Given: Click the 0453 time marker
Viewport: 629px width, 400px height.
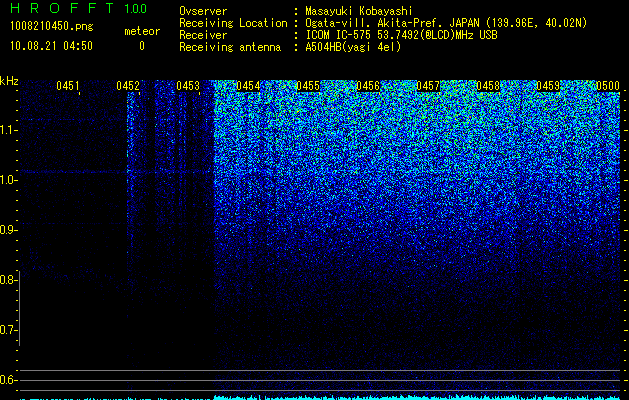Looking at the screenshot, I should click(x=188, y=86).
